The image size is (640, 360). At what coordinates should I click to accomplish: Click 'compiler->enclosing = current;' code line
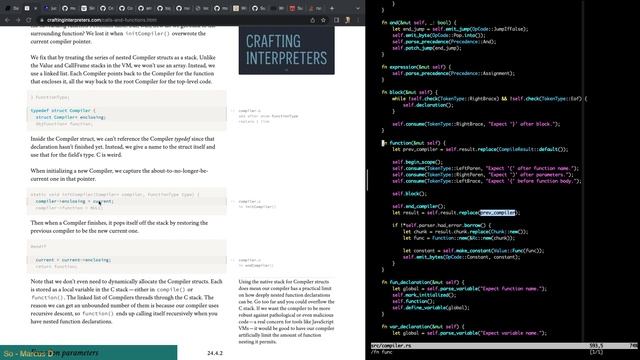click(75, 201)
